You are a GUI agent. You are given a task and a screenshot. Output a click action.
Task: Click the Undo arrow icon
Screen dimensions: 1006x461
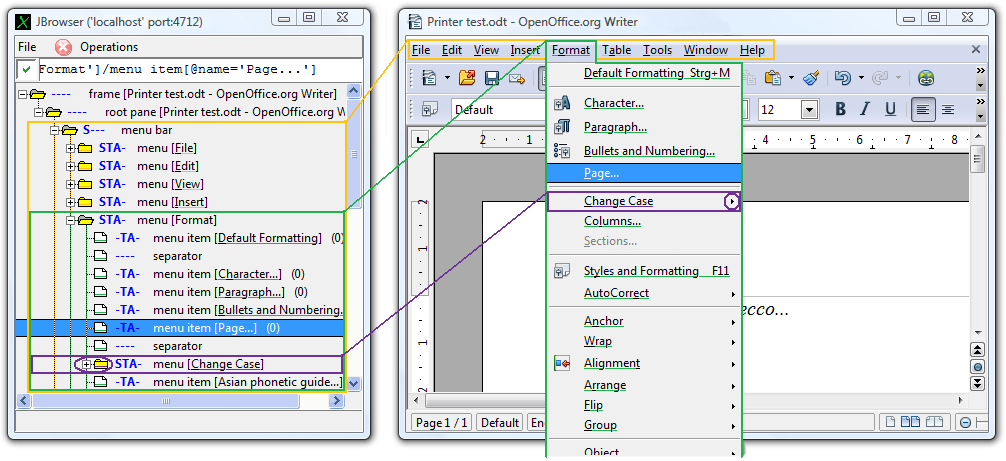point(841,78)
